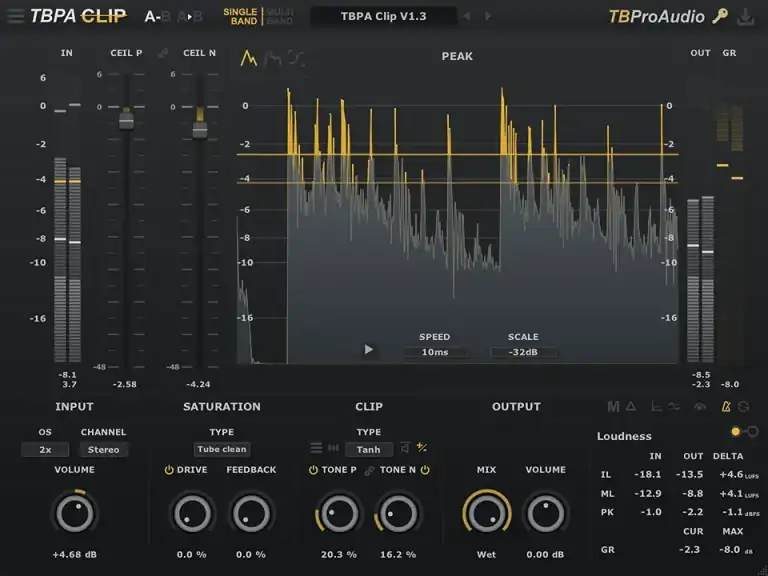768x576 pixels.
Task: Click the TBProAudio logo
Action: (x=656, y=16)
